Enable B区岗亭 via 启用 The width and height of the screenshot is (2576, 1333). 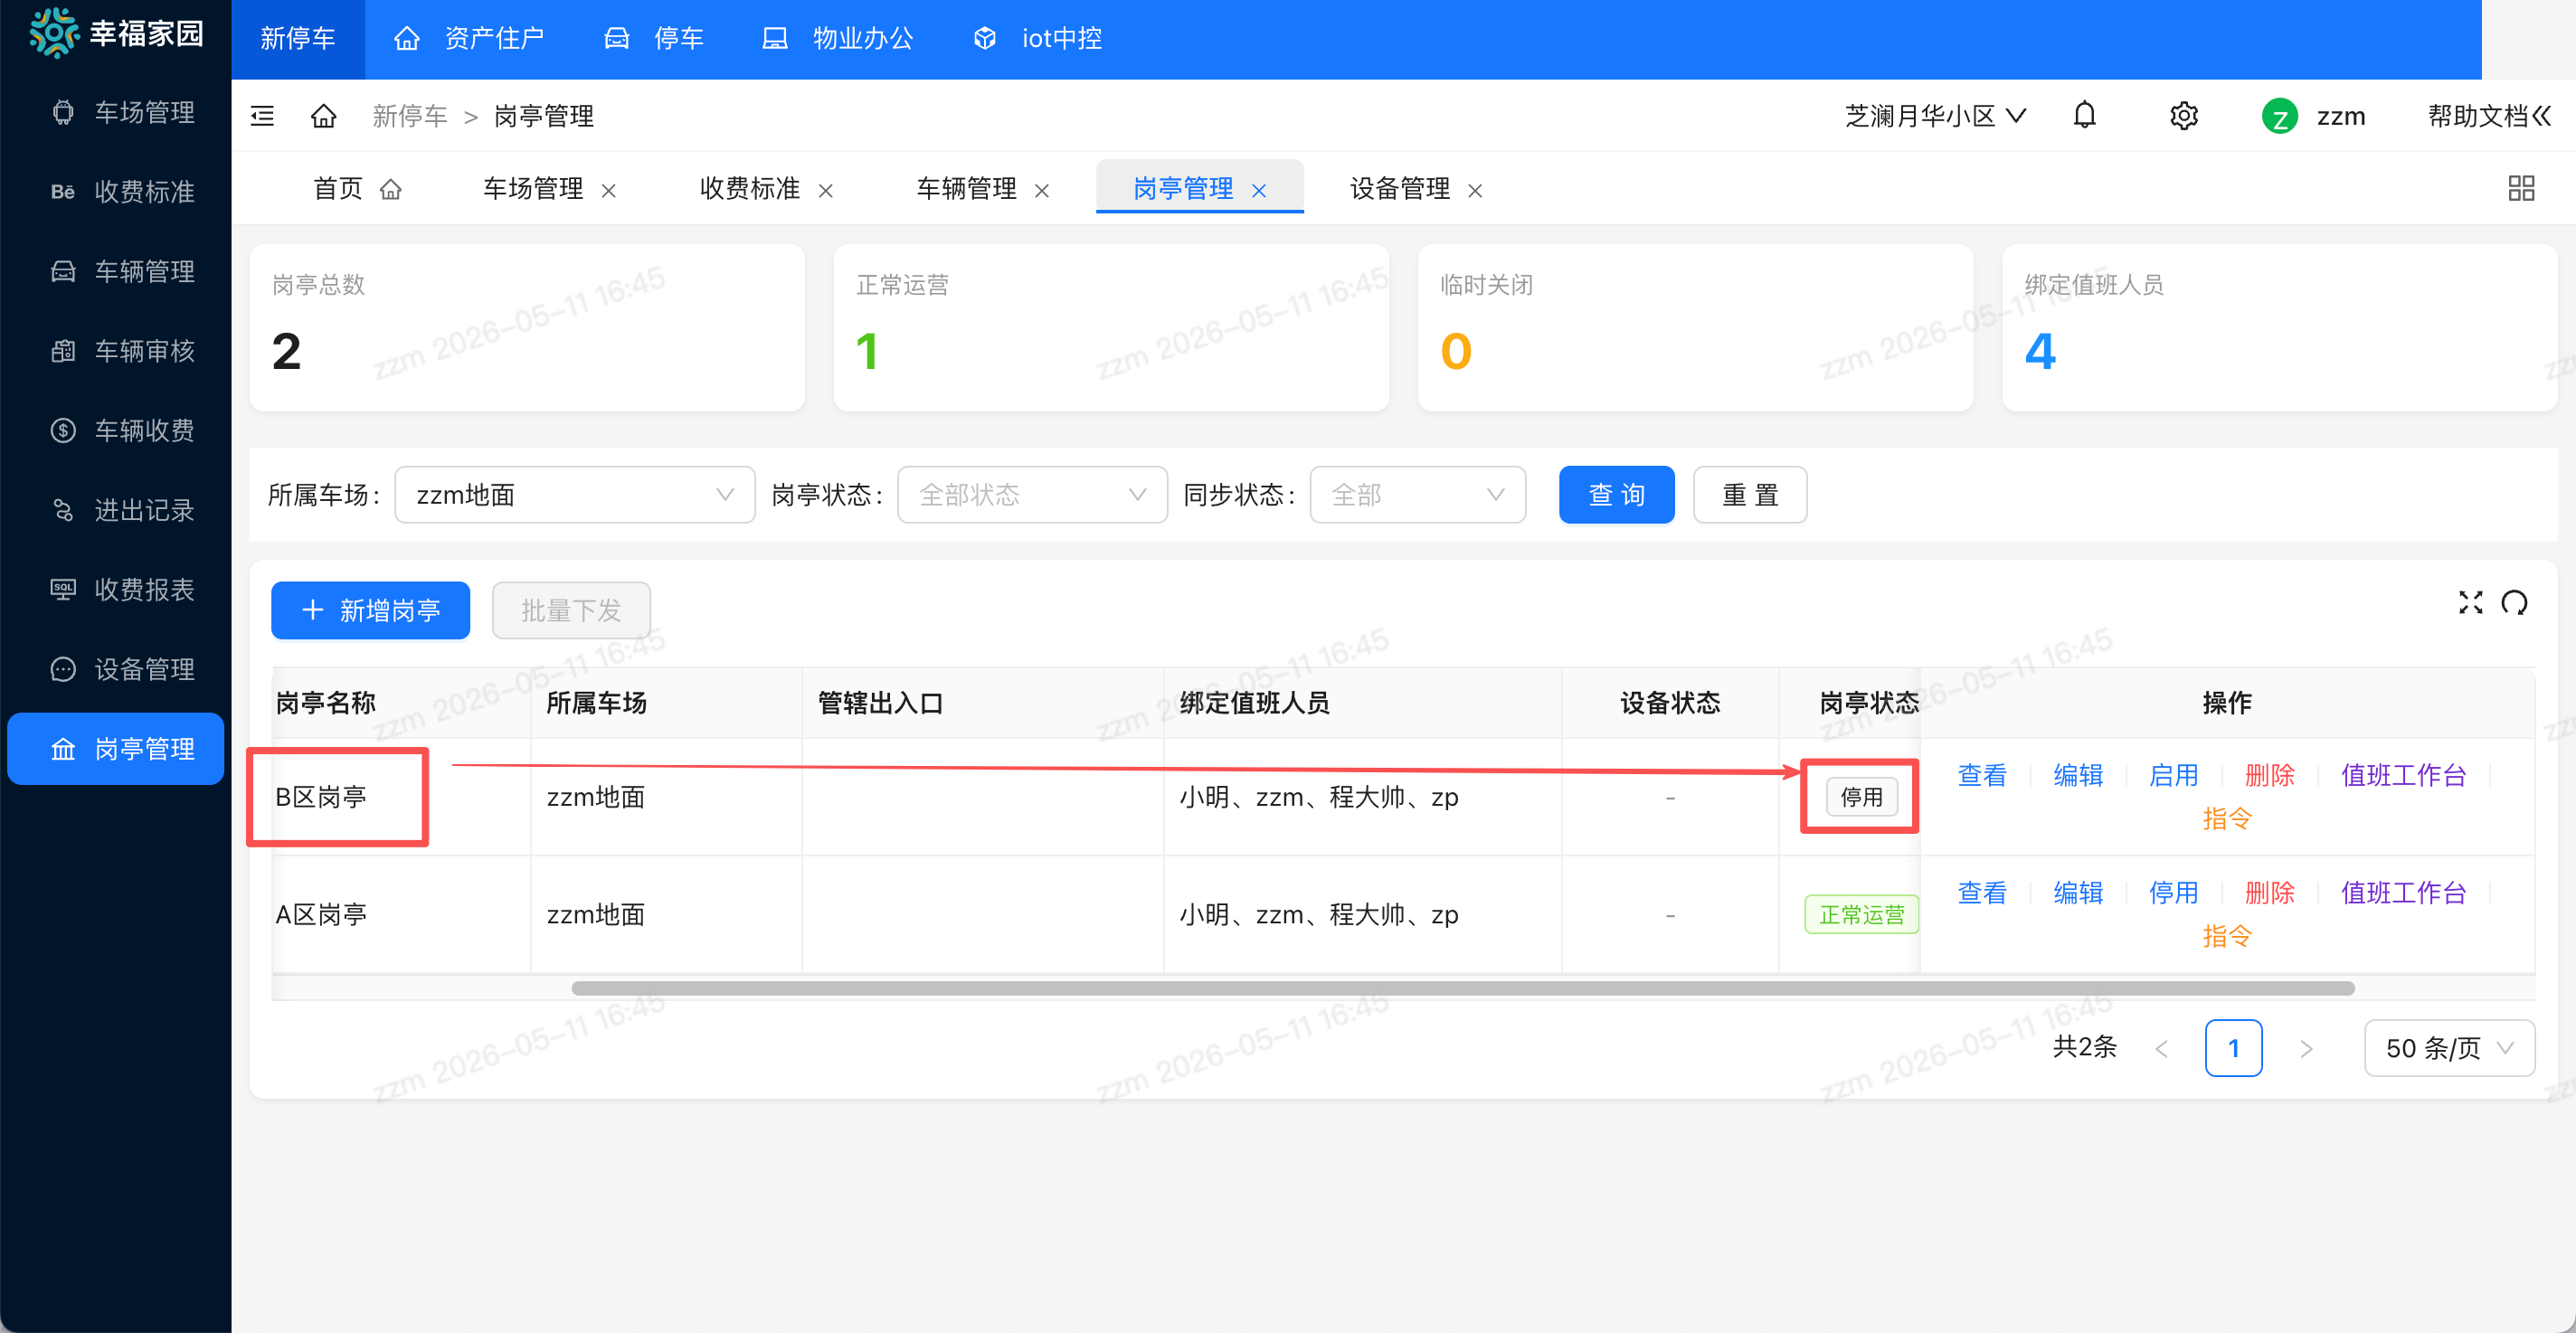pos(2173,775)
